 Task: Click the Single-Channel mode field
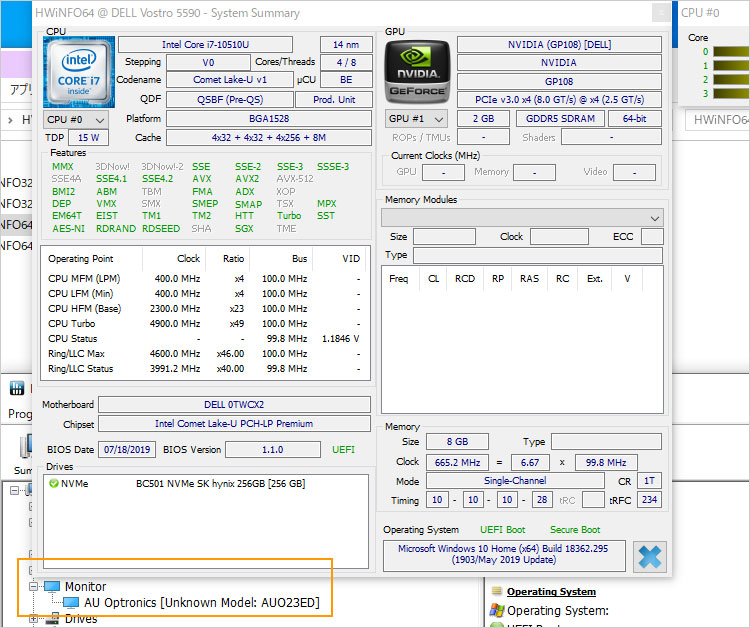point(515,481)
